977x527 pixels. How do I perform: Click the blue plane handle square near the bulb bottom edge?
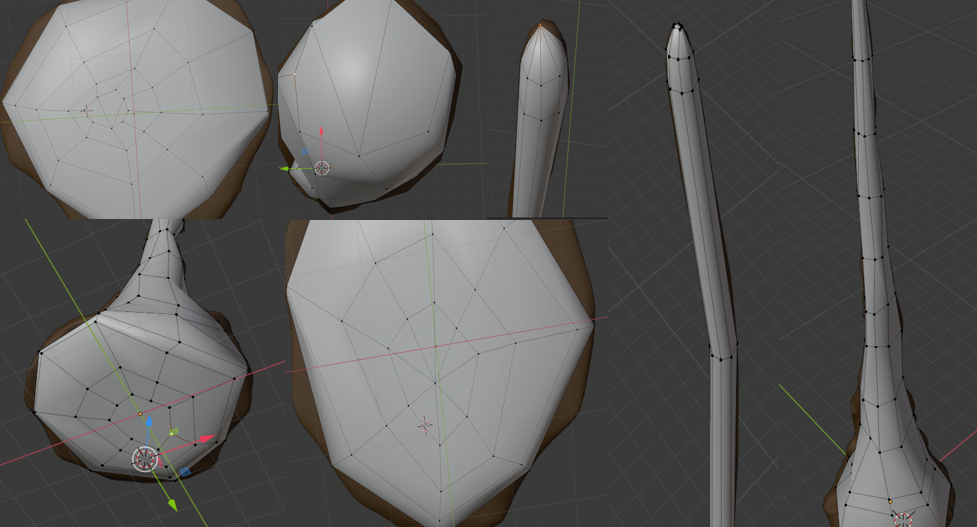click(185, 472)
